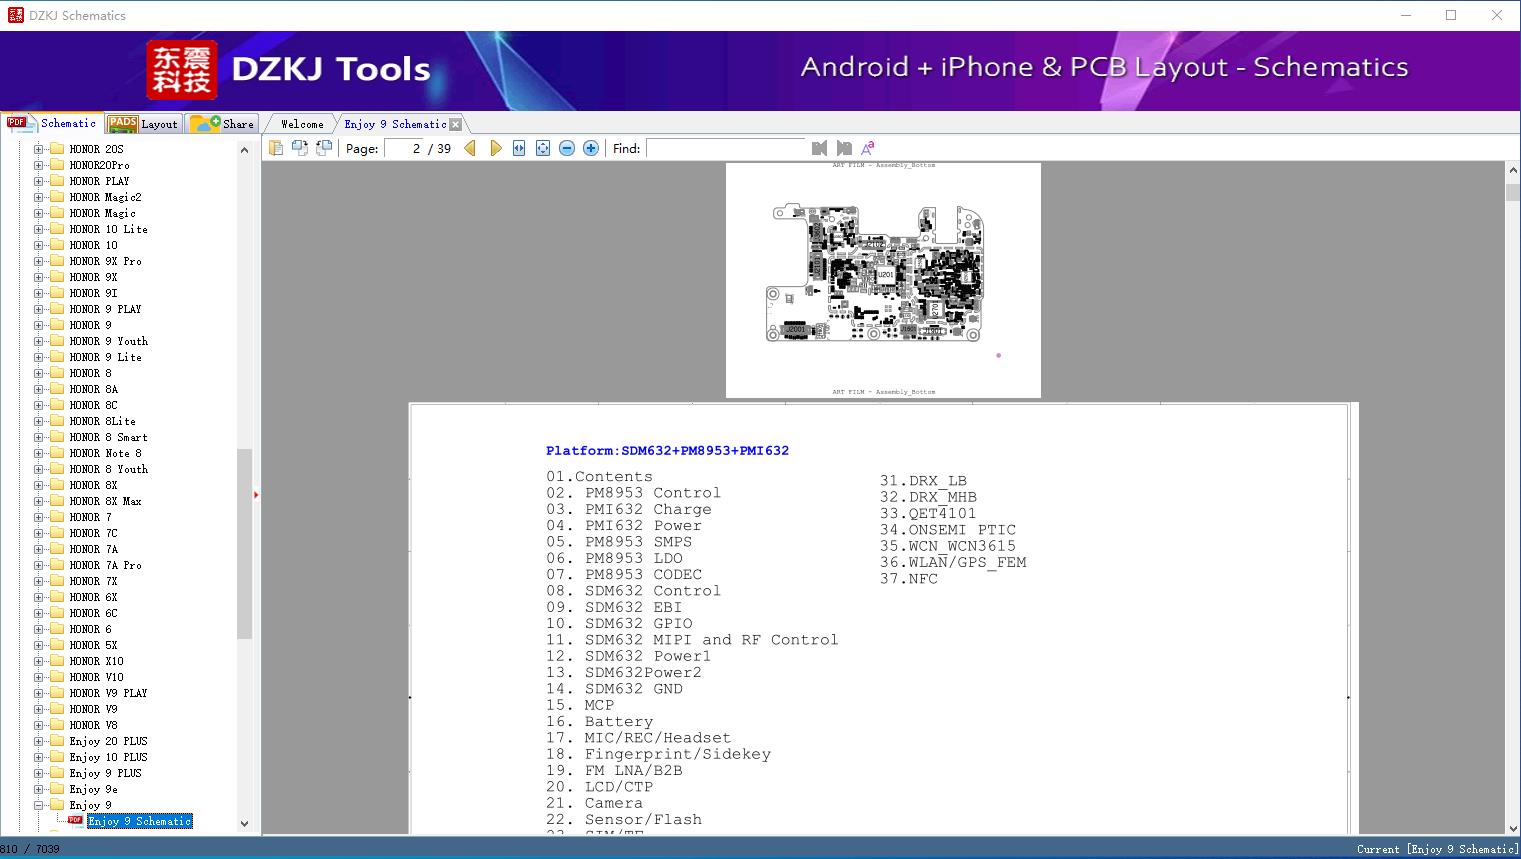Zoom out with the minus icon
The height and width of the screenshot is (859, 1521).
pyautogui.click(x=567, y=148)
